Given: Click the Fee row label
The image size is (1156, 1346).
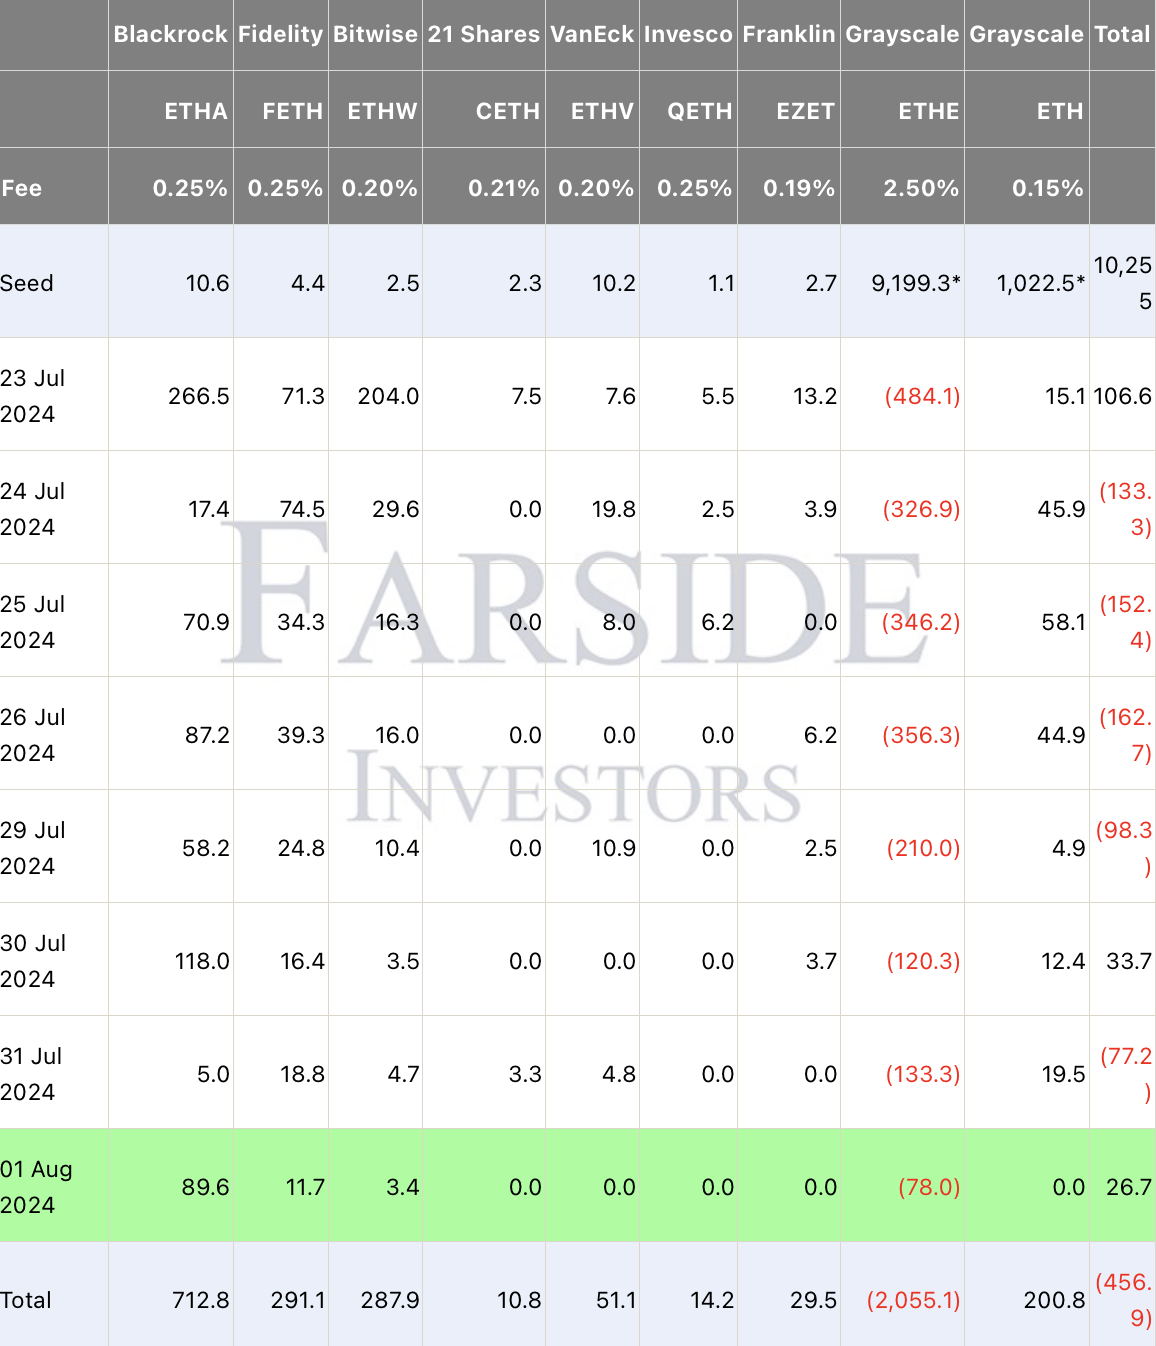Looking at the screenshot, I should pyautogui.click(x=22, y=188).
